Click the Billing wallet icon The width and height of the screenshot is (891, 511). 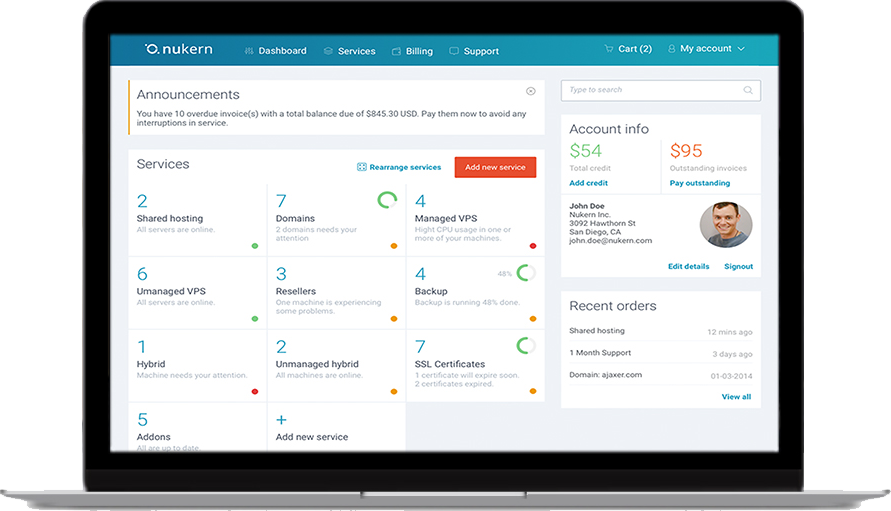[x=396, y=51]
